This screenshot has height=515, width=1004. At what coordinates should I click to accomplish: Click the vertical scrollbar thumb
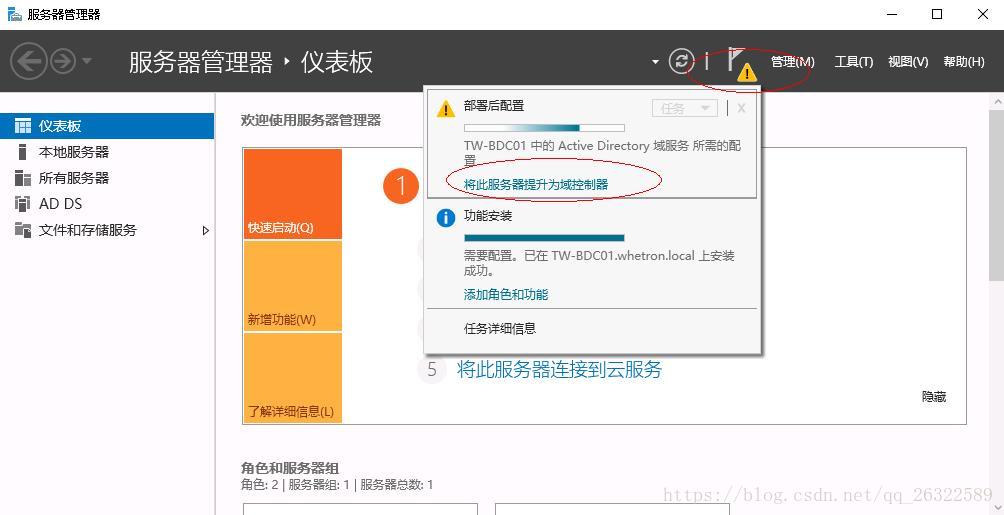[997, 195]
